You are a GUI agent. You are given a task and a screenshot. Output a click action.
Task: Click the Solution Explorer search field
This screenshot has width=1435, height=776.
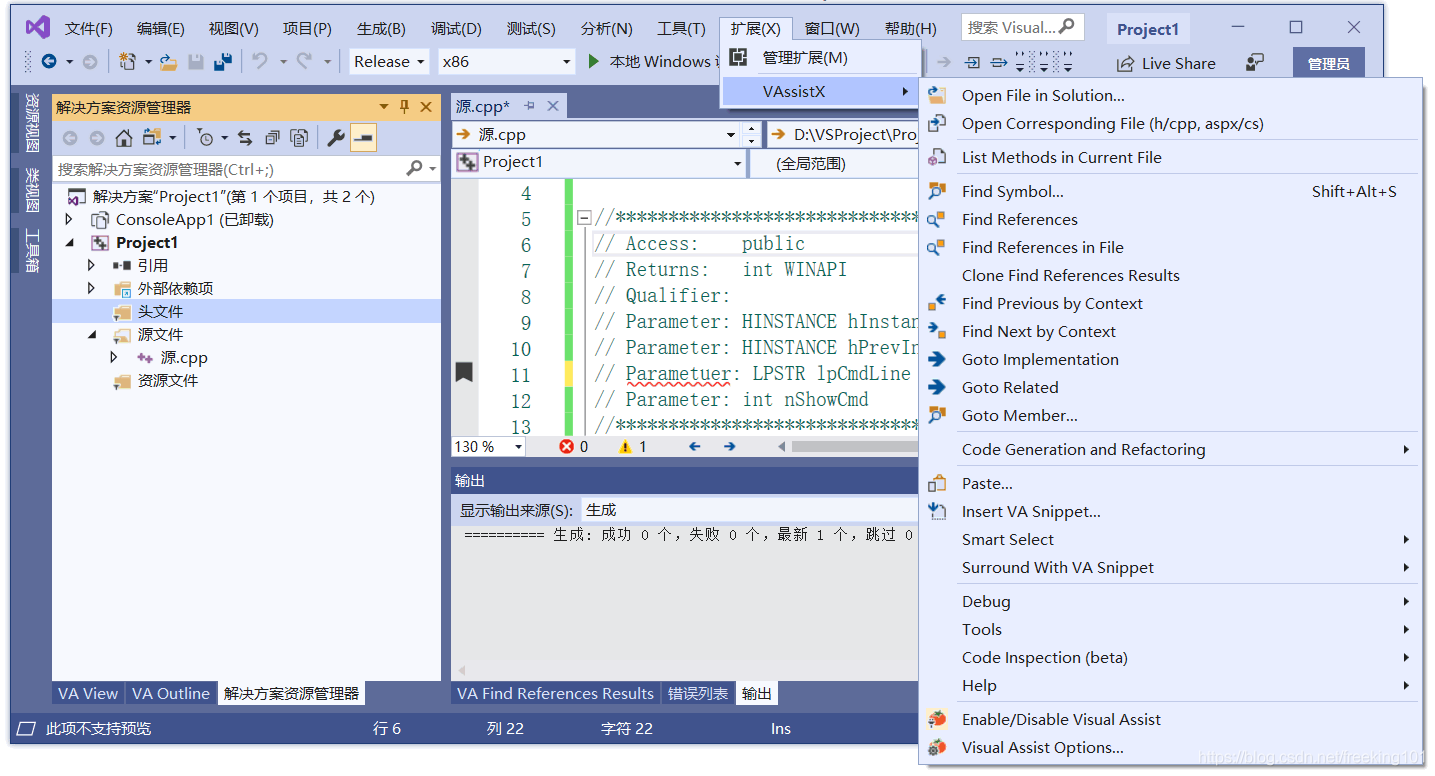point(230,170)
